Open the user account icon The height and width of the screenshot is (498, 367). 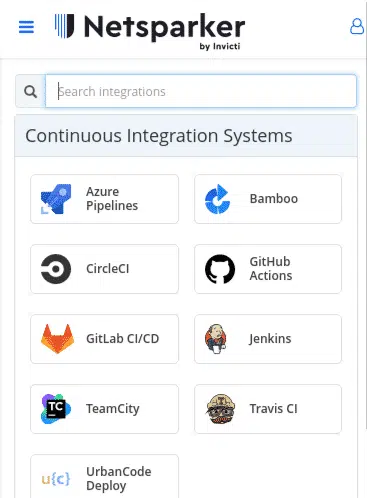point(357,26)
